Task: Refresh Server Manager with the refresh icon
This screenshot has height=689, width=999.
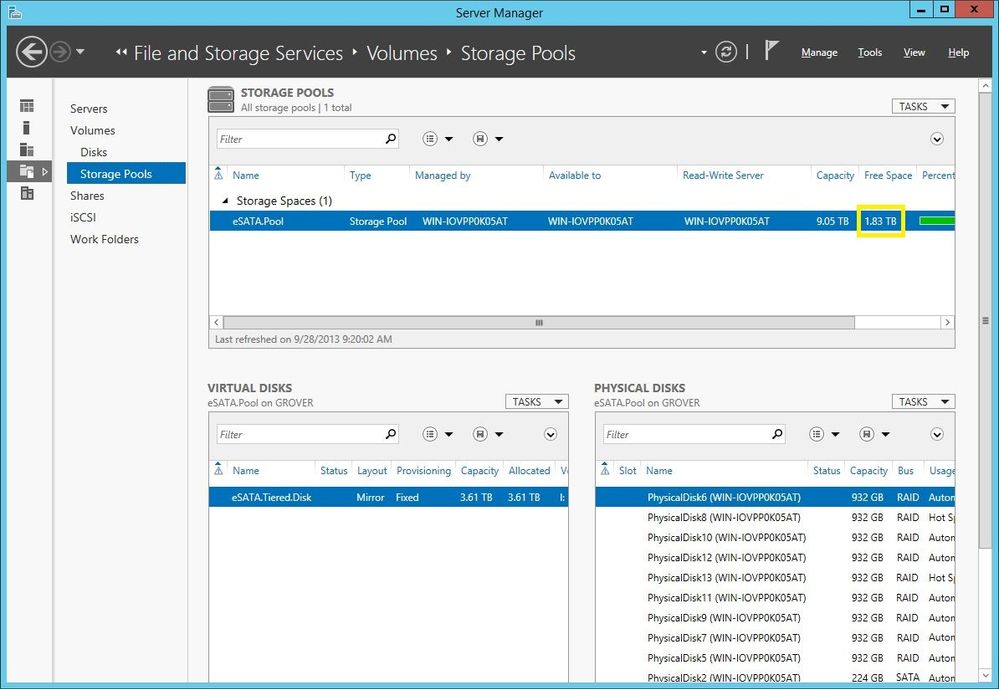Action: coord(726,52)
